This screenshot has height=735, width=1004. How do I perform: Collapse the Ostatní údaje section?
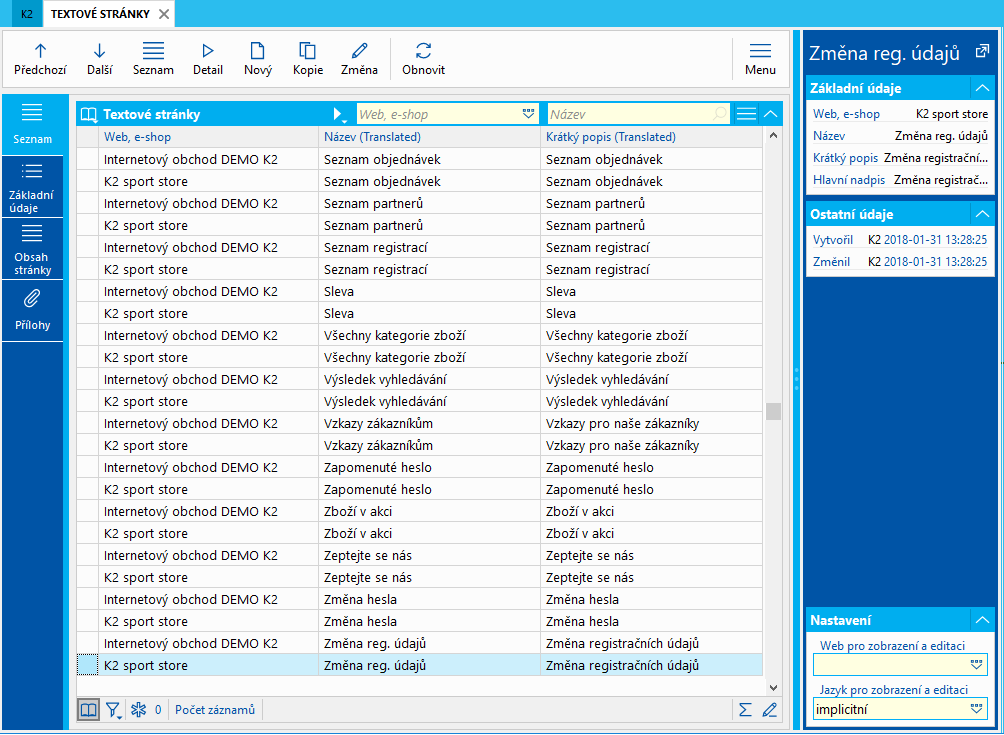(982, 214)
